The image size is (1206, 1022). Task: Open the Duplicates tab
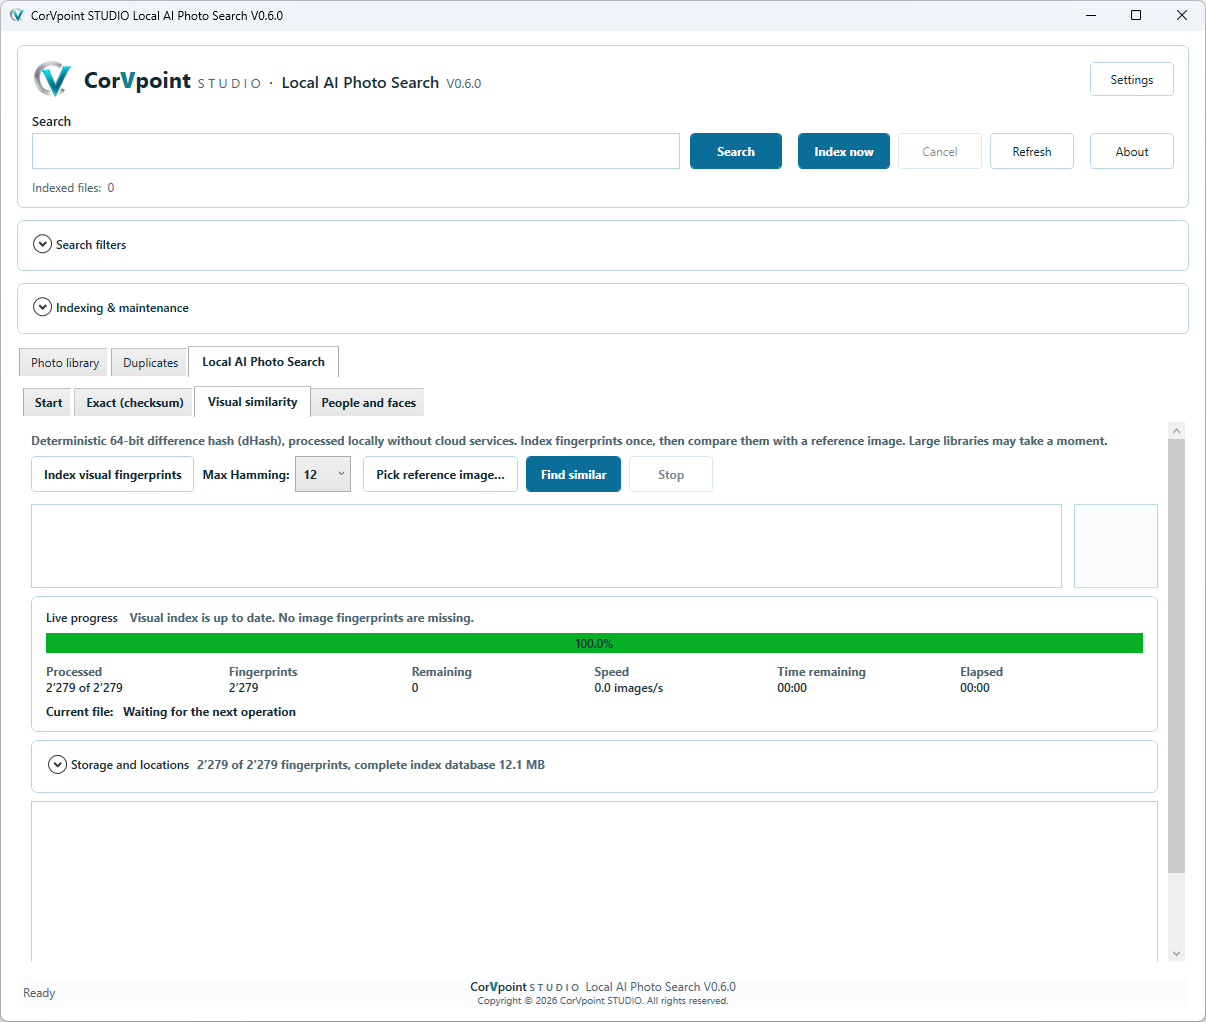(x=150, y=362)
